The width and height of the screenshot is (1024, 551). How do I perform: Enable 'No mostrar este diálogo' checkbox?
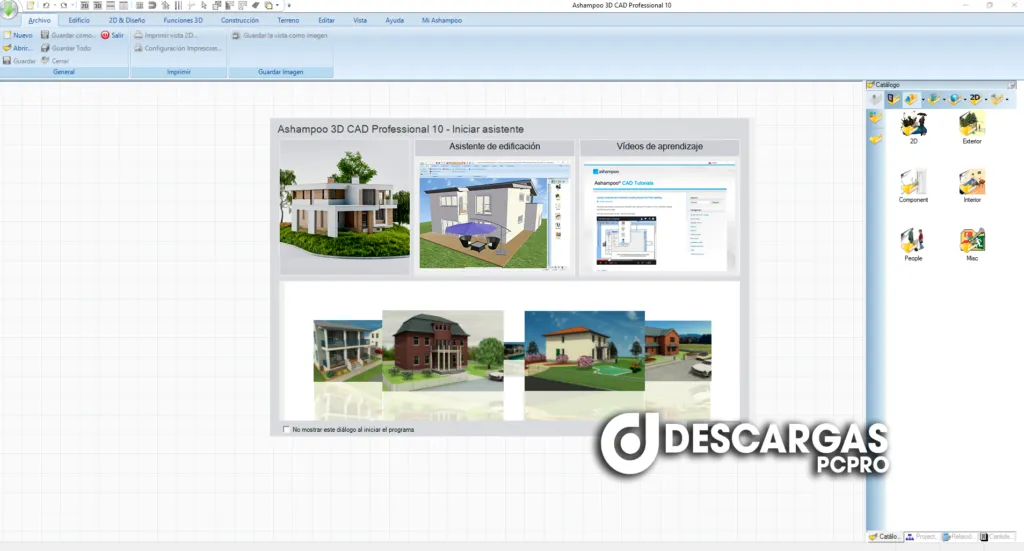[x=286, y=429]
